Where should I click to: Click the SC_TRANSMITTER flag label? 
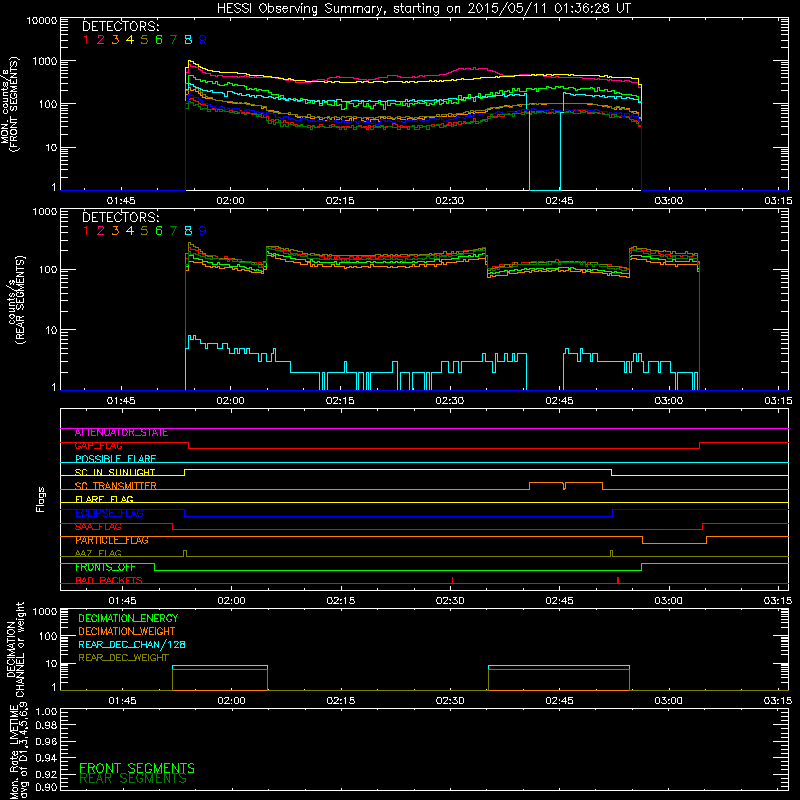(115, 486)
